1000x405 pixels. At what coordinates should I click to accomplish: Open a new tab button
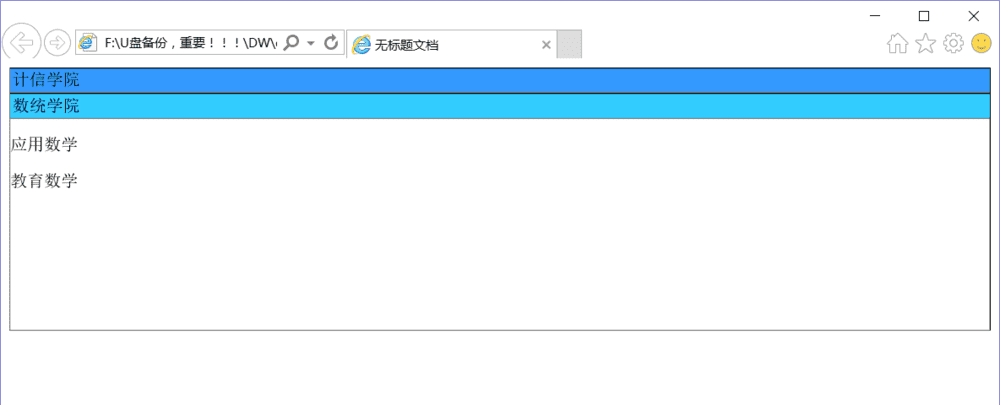click(569, 44)
